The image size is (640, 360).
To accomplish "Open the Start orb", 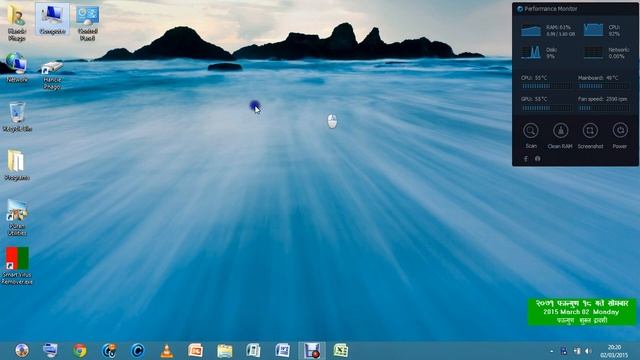I will point(22,350).
